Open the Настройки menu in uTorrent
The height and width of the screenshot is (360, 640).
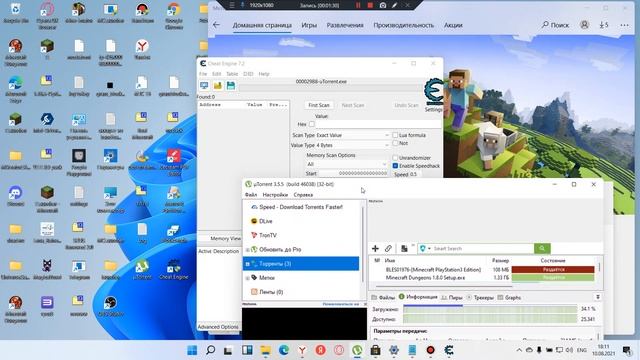coord(275,195)
